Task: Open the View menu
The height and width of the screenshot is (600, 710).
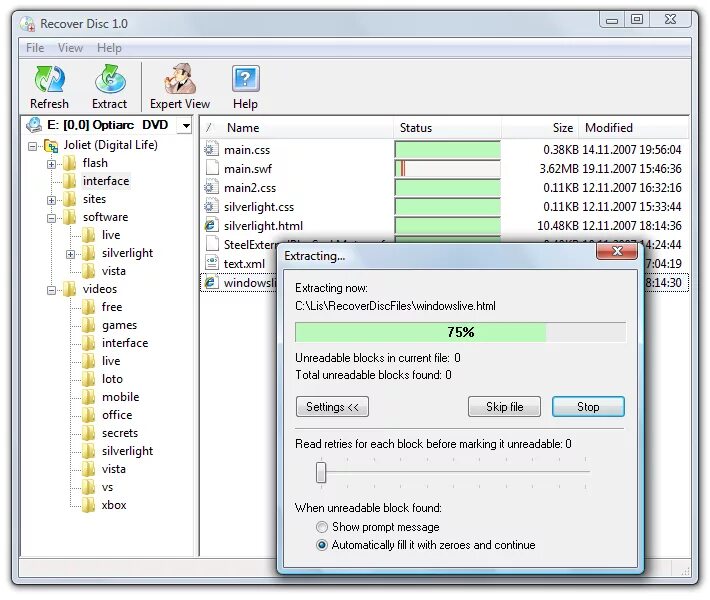Action: pyautogui.click(x=70, y=48)
